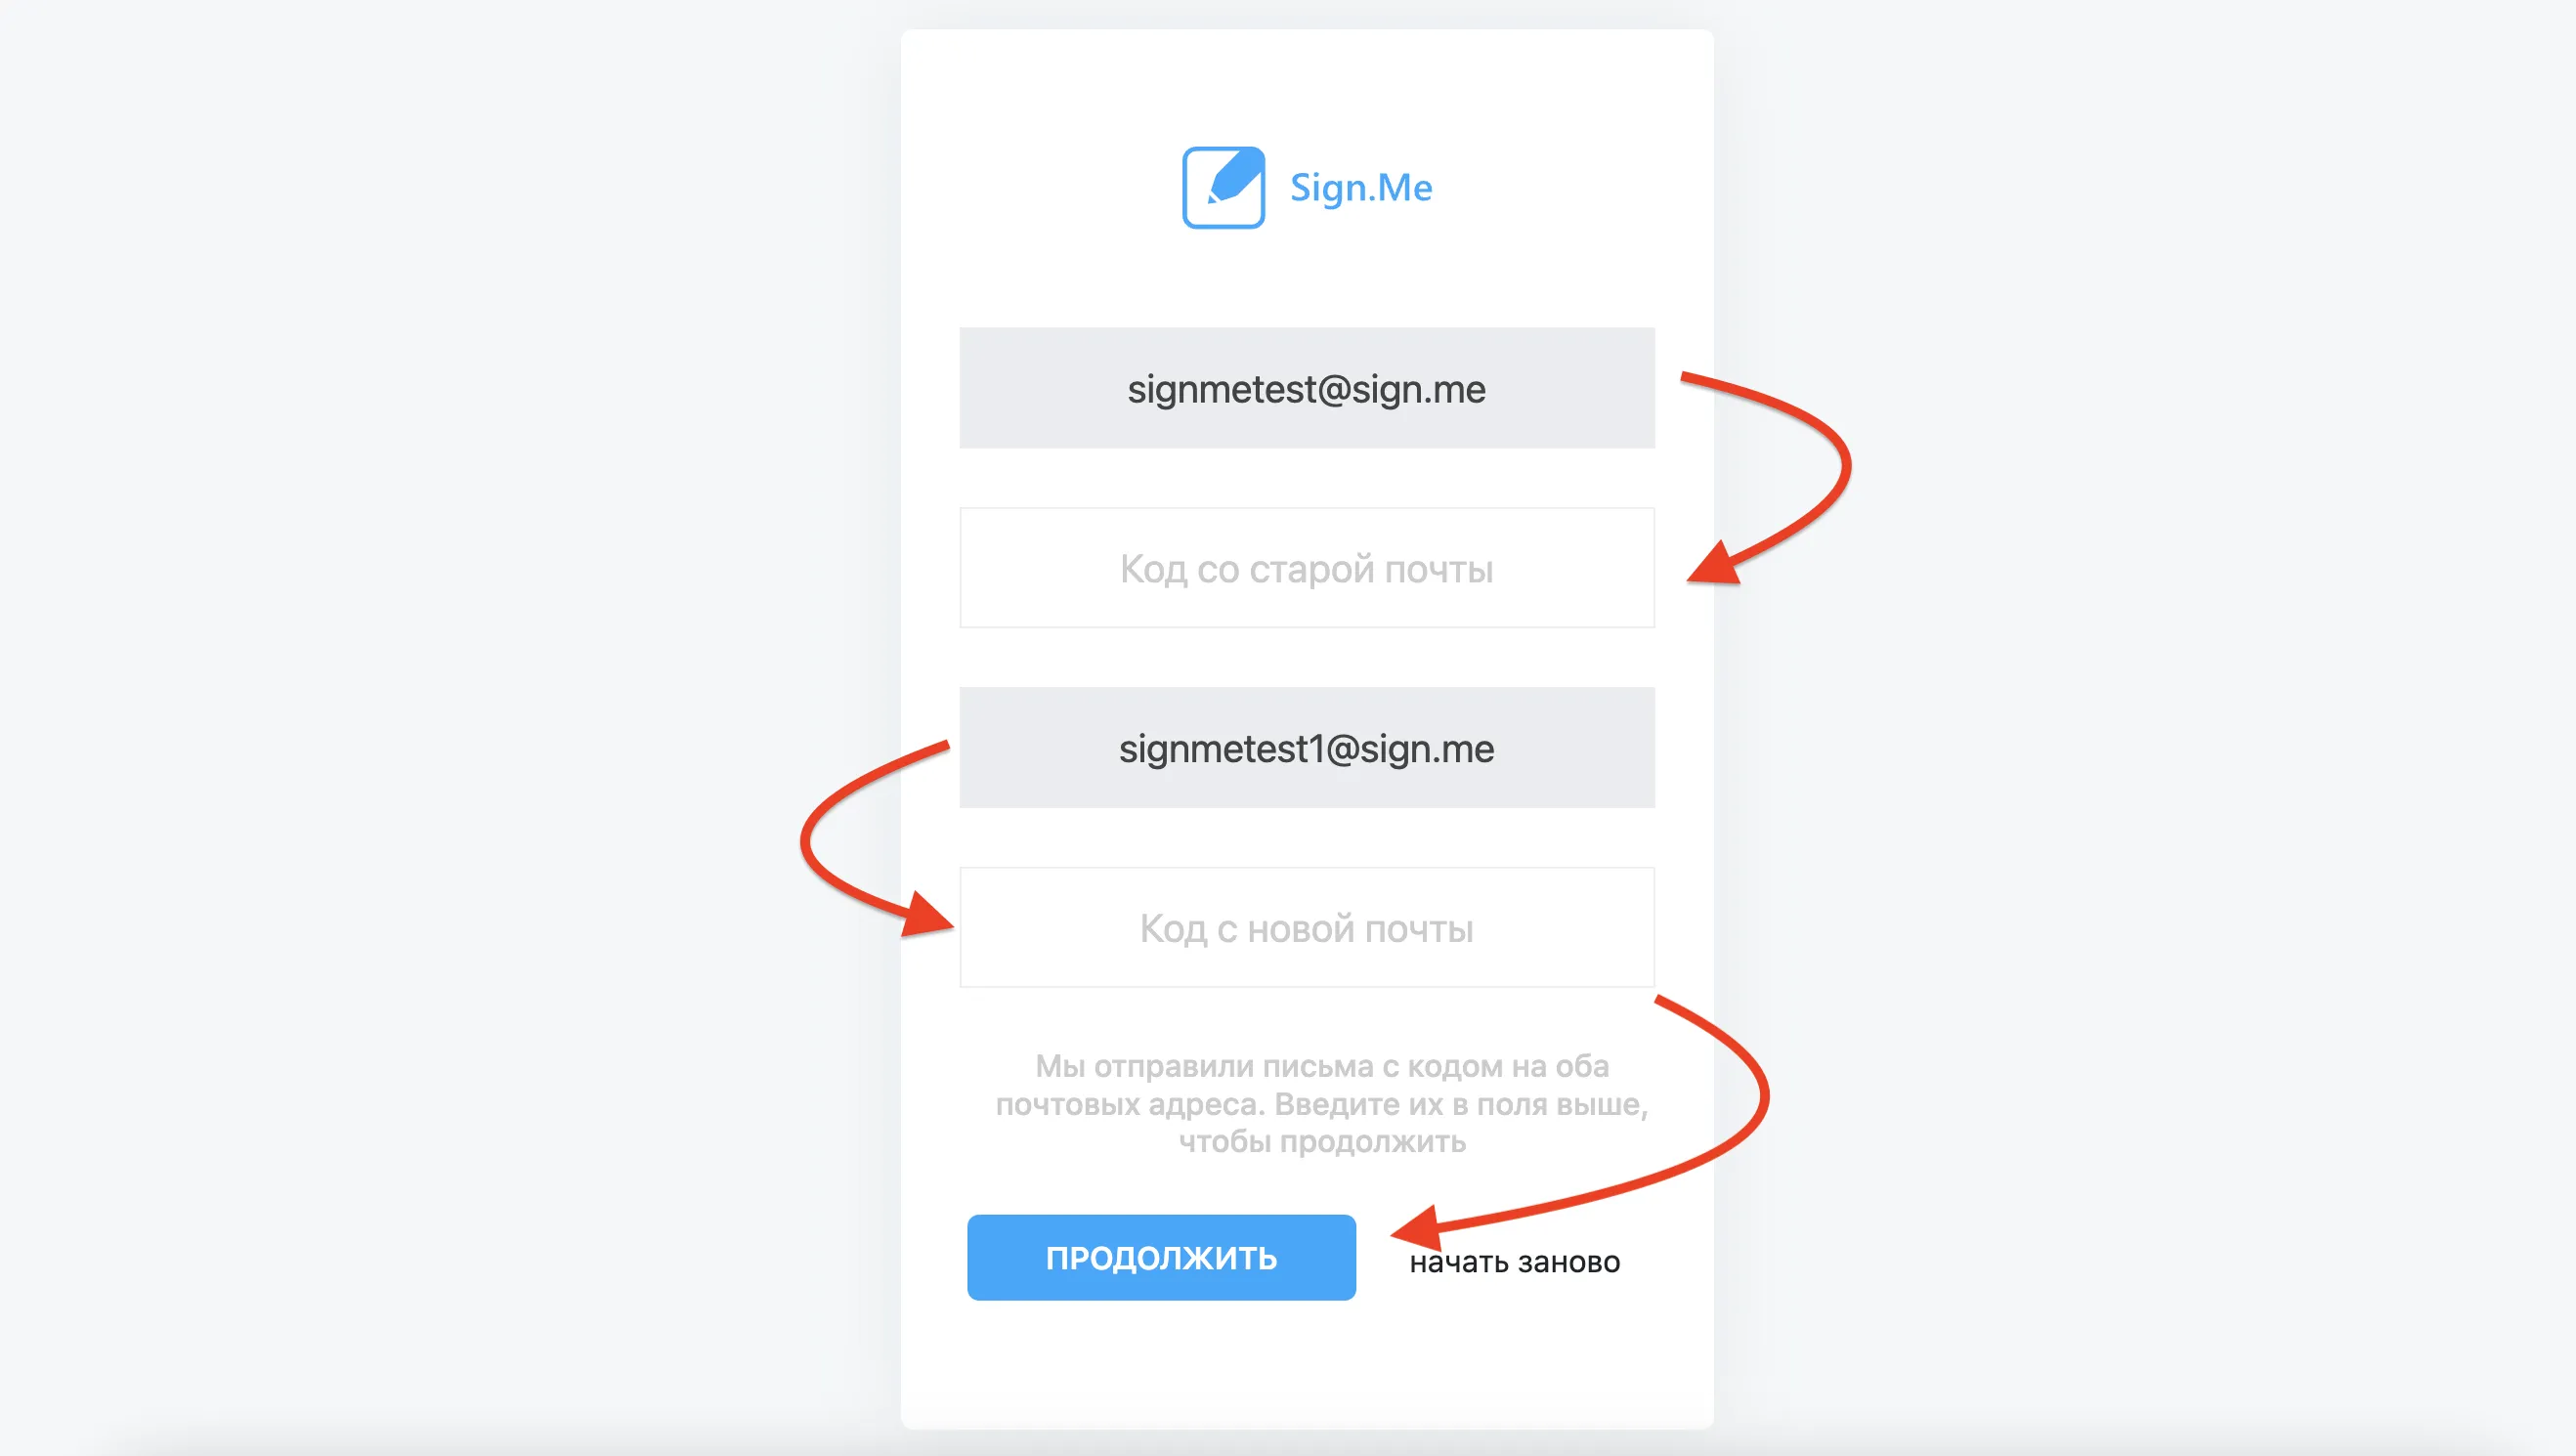Click the disabled old email address box
2576x1456 pixels.
(x=1307, y=388)
